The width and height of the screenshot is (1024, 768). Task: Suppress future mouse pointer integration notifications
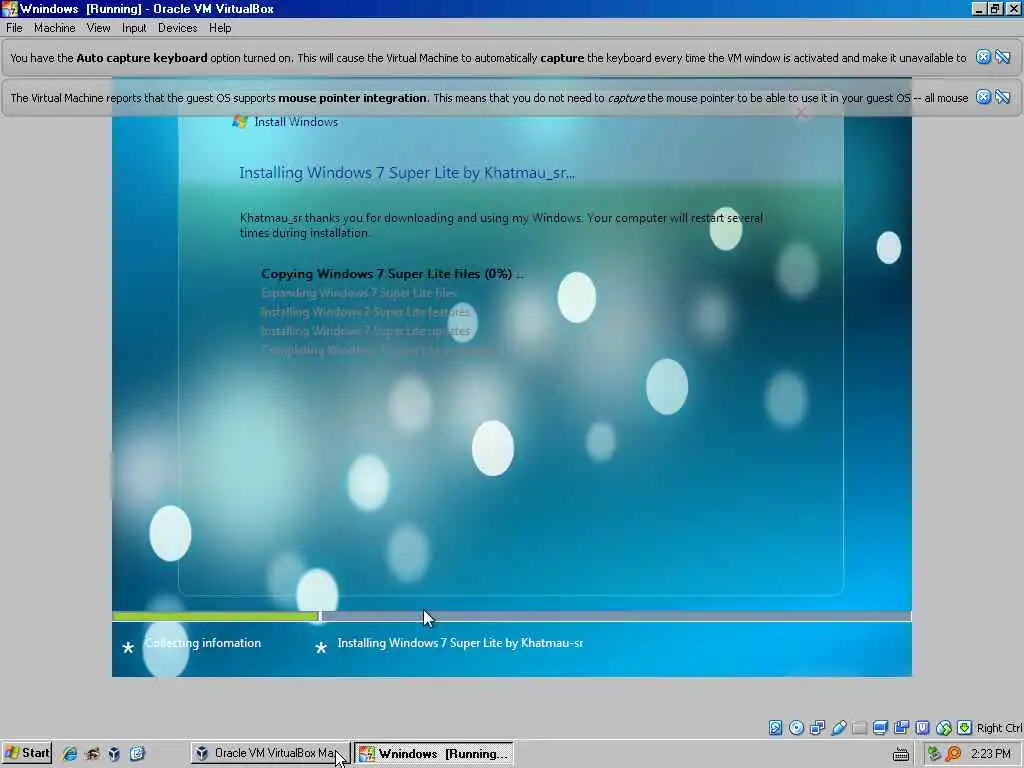click(x=1003, y=97)
